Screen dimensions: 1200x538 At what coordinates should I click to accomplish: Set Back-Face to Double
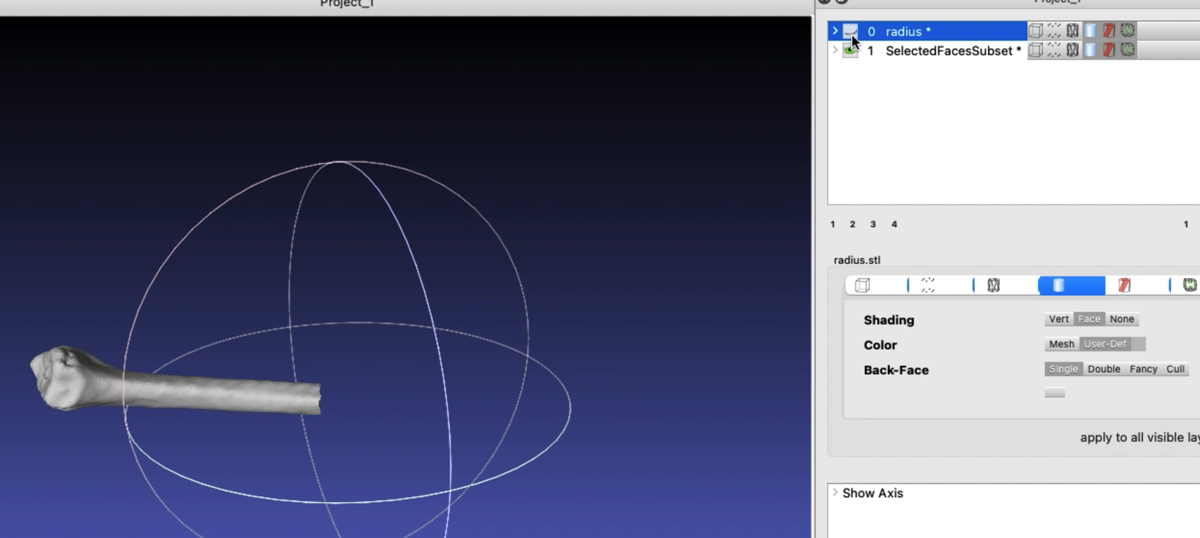pyautogui.click(x=1104, y=369)
